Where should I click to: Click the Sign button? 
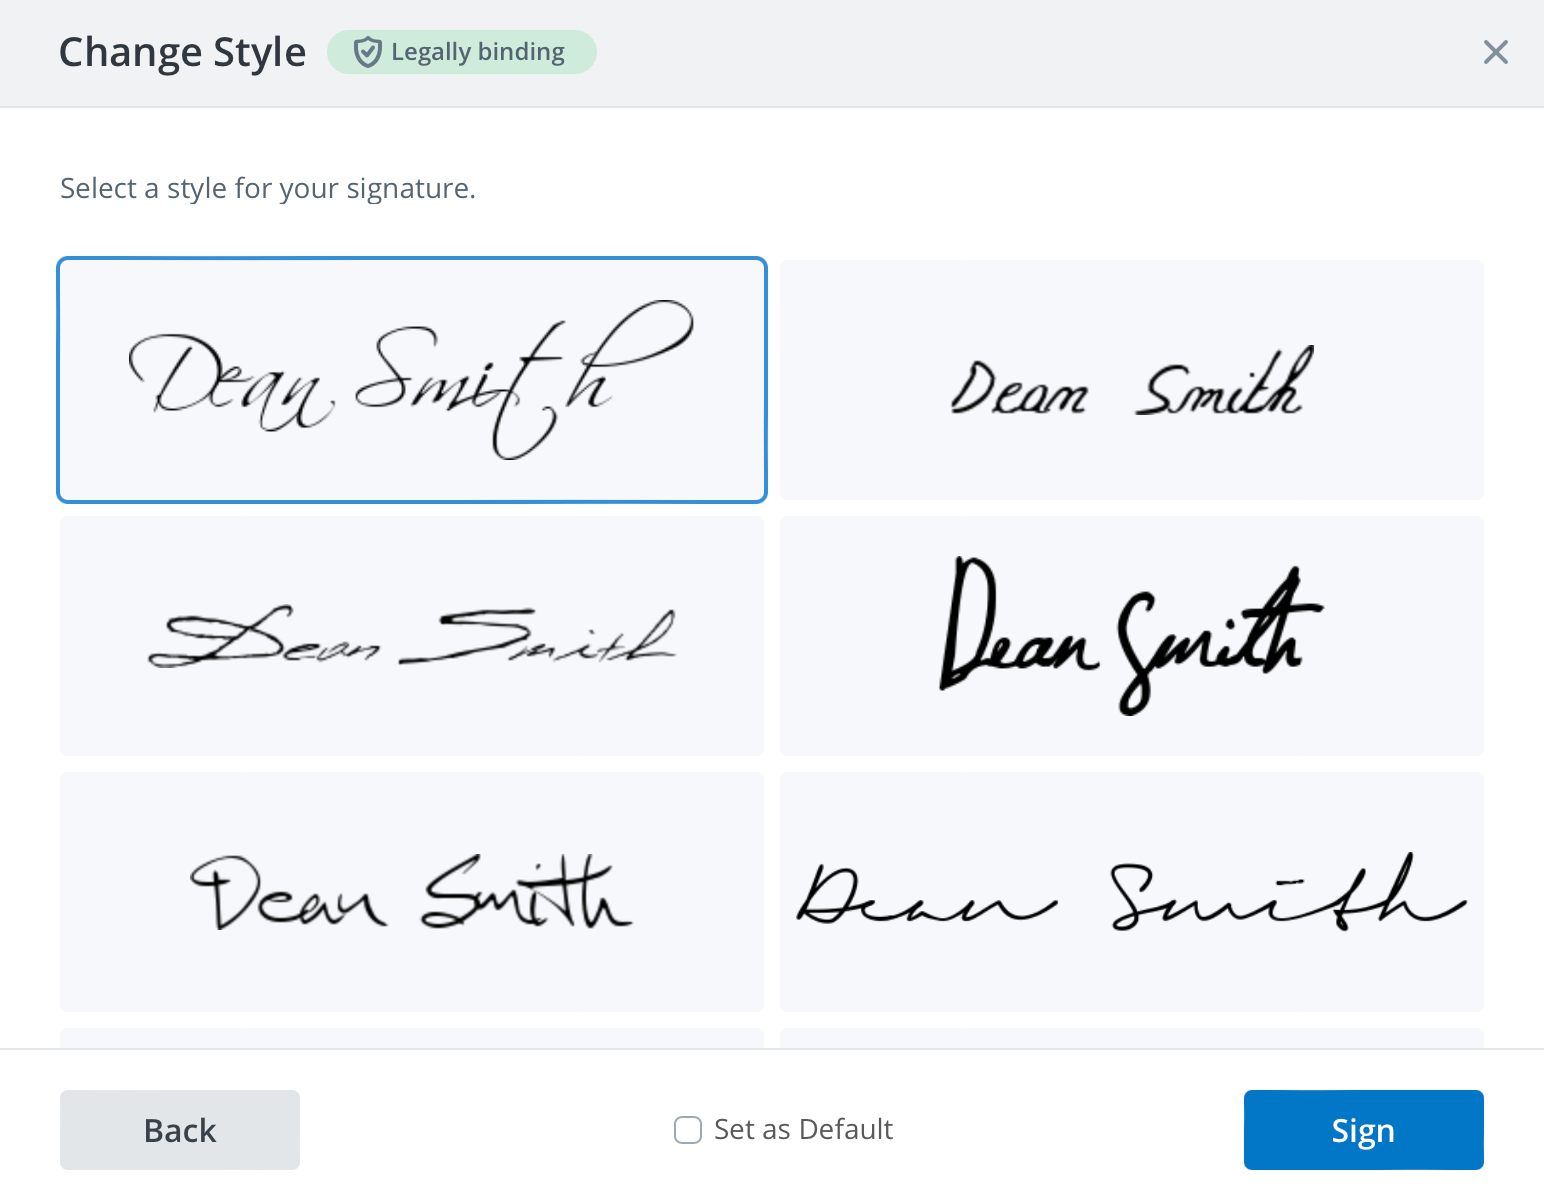pyautogui.click(x=1362, y=1130)
